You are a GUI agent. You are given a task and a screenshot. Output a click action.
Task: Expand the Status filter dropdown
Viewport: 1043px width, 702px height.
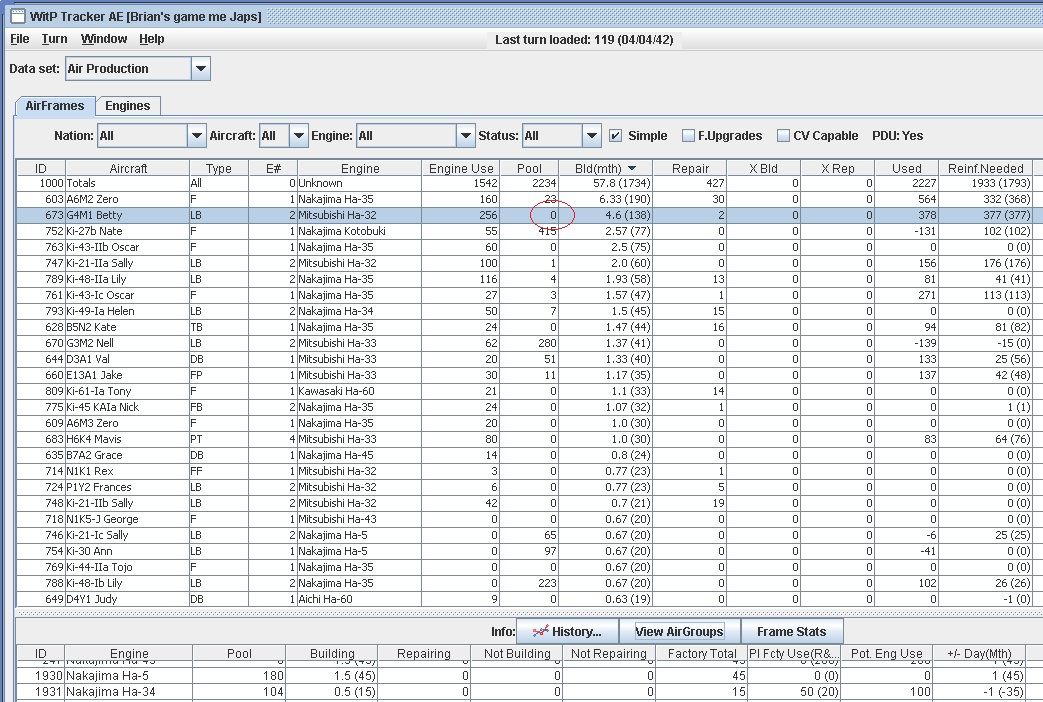click(591, 136)
